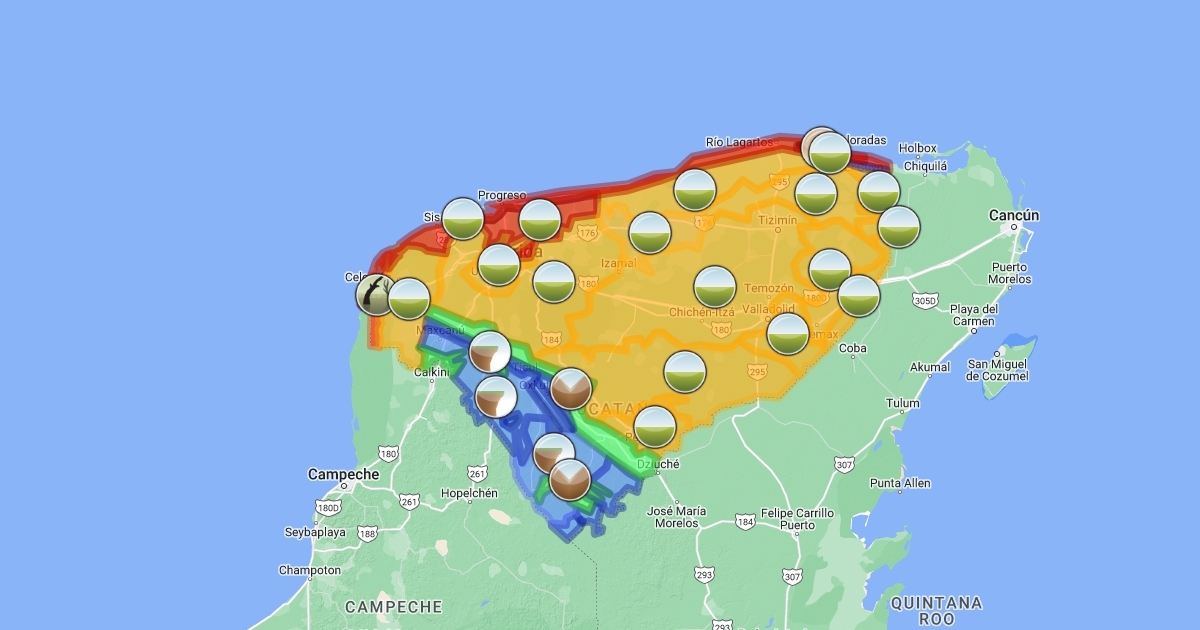Screen dimensions: 1200x630
Task: Select the marker right of Izamal label
Action: [650, 233]
